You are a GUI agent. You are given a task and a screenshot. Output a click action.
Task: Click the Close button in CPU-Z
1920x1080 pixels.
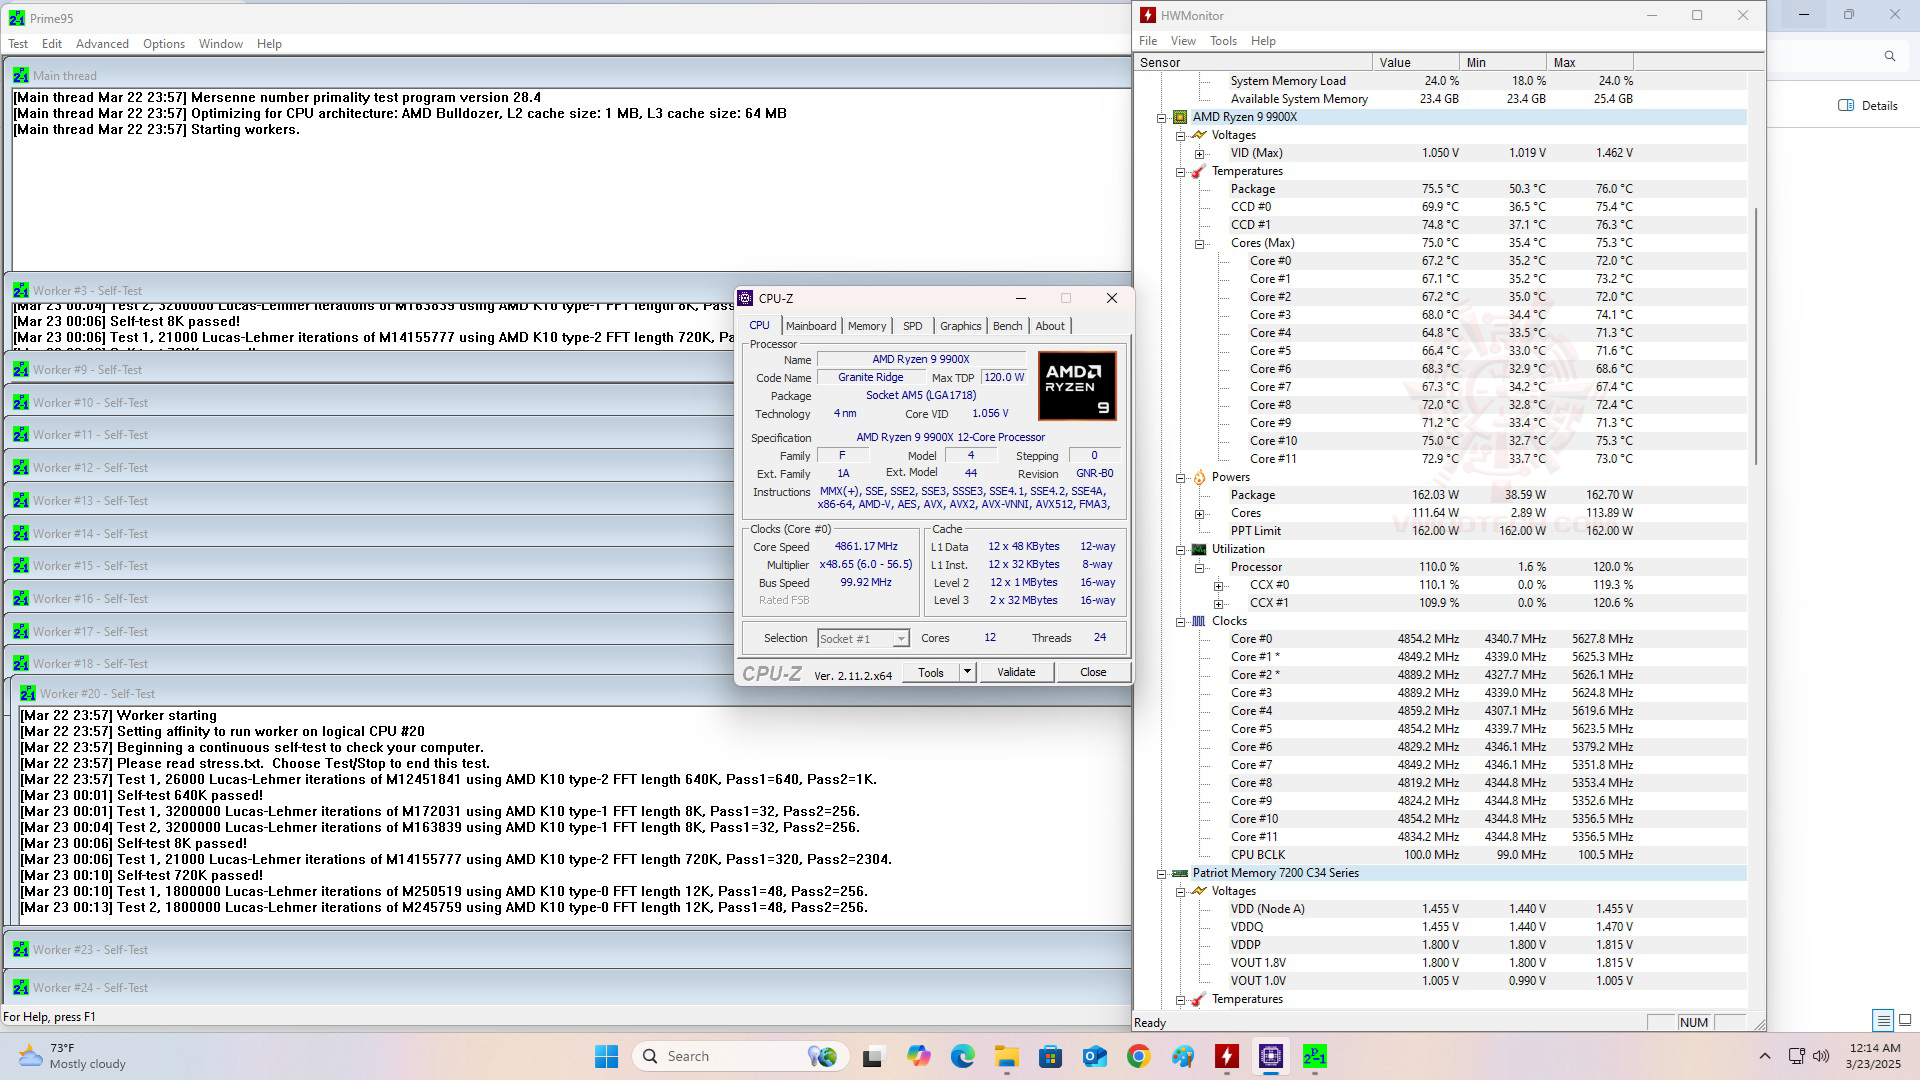pos(1092,672)
